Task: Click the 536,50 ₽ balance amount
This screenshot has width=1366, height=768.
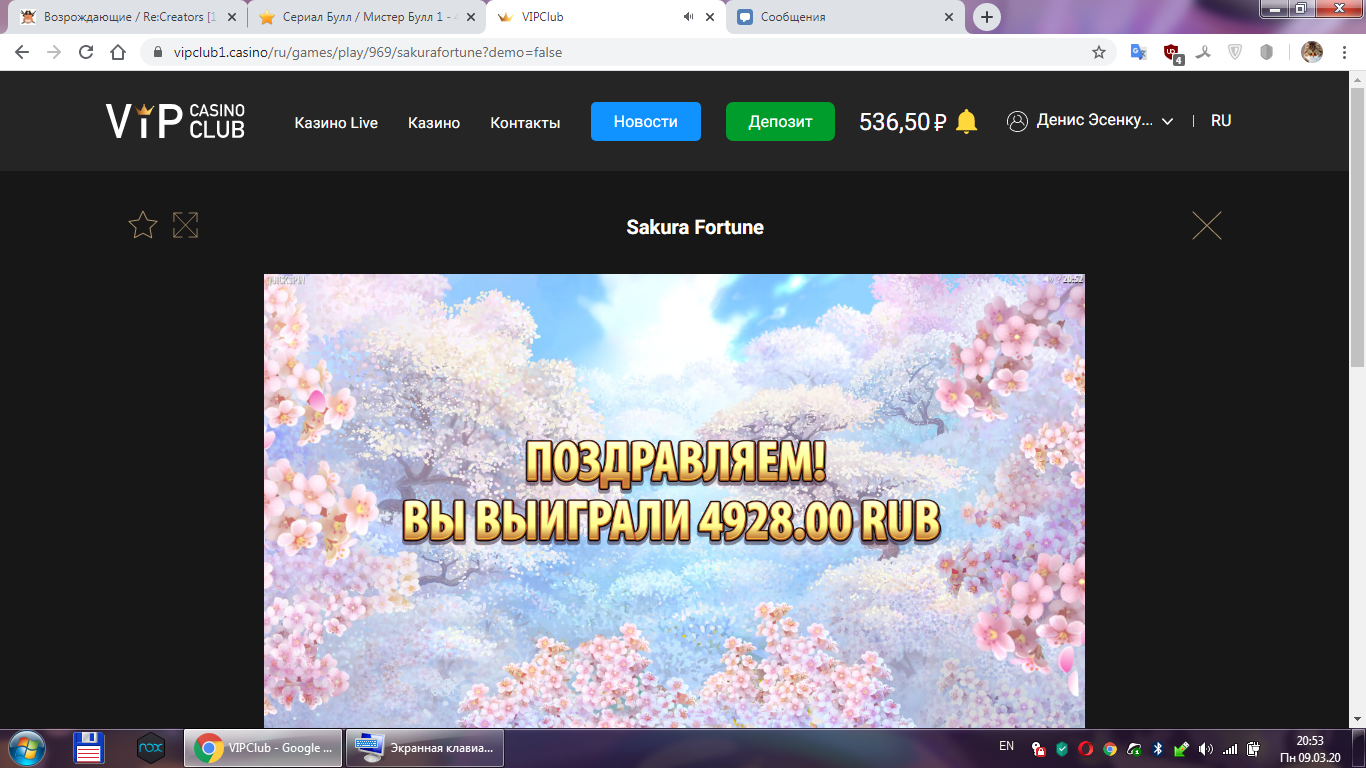Action: [x=903, y=122]
